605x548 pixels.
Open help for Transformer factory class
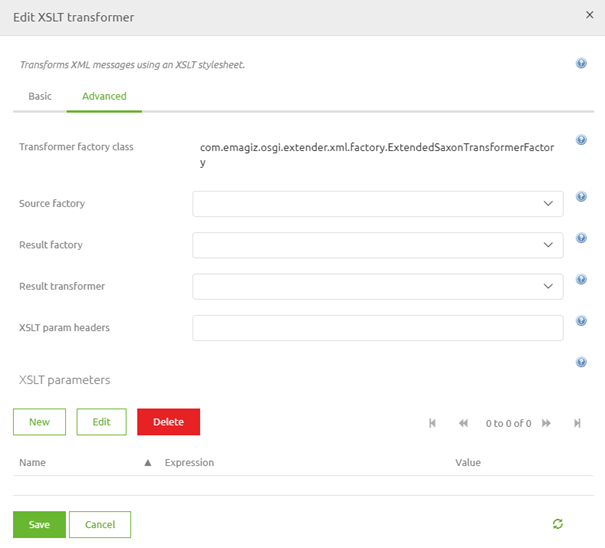pyautogui.click(x=581, y=139)
